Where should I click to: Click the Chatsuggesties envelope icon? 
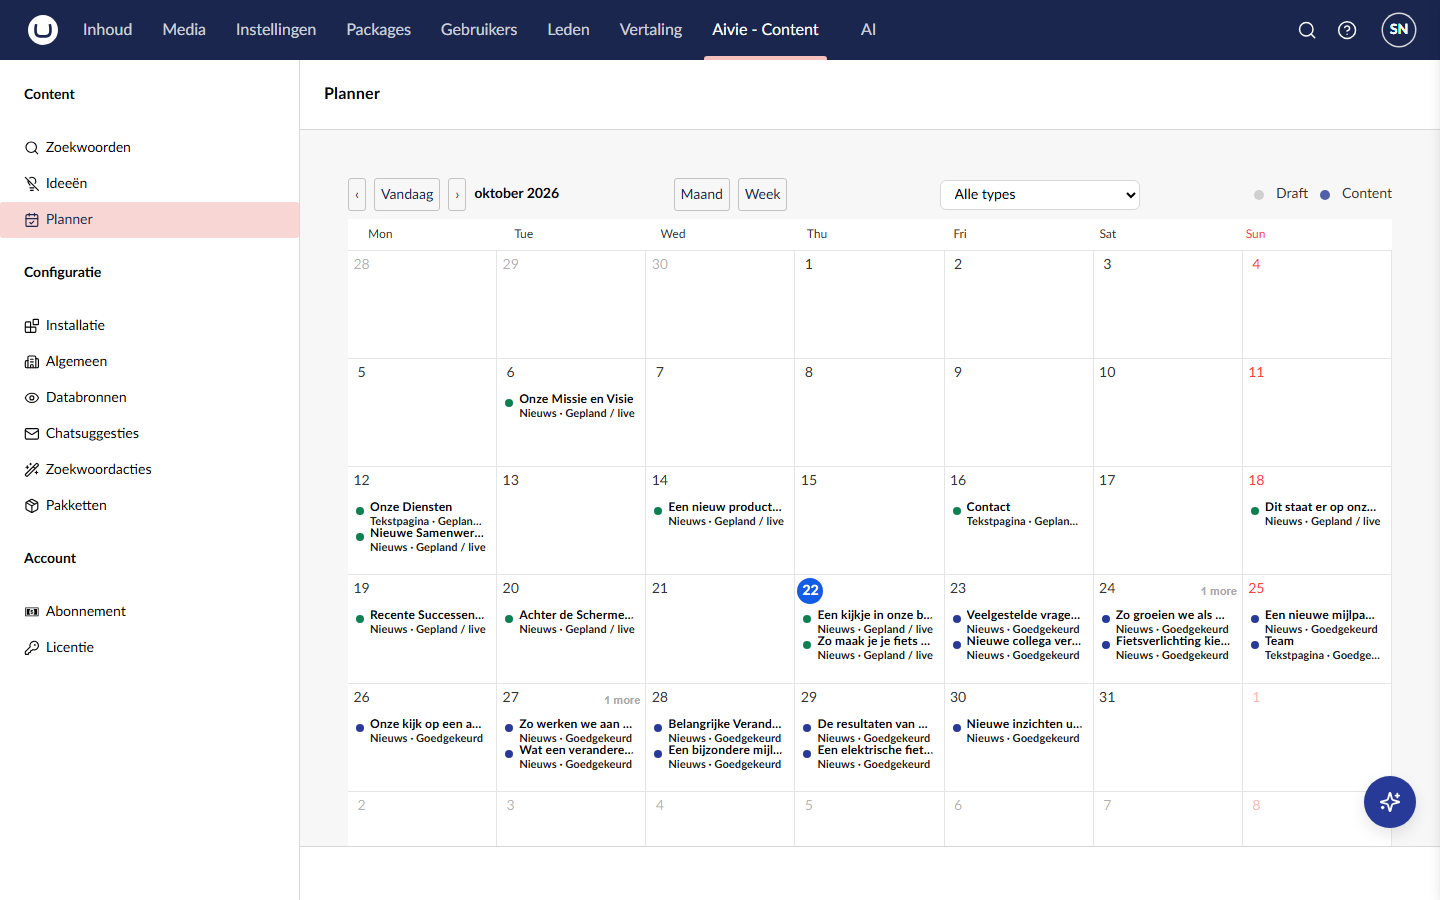coord(32,434)
